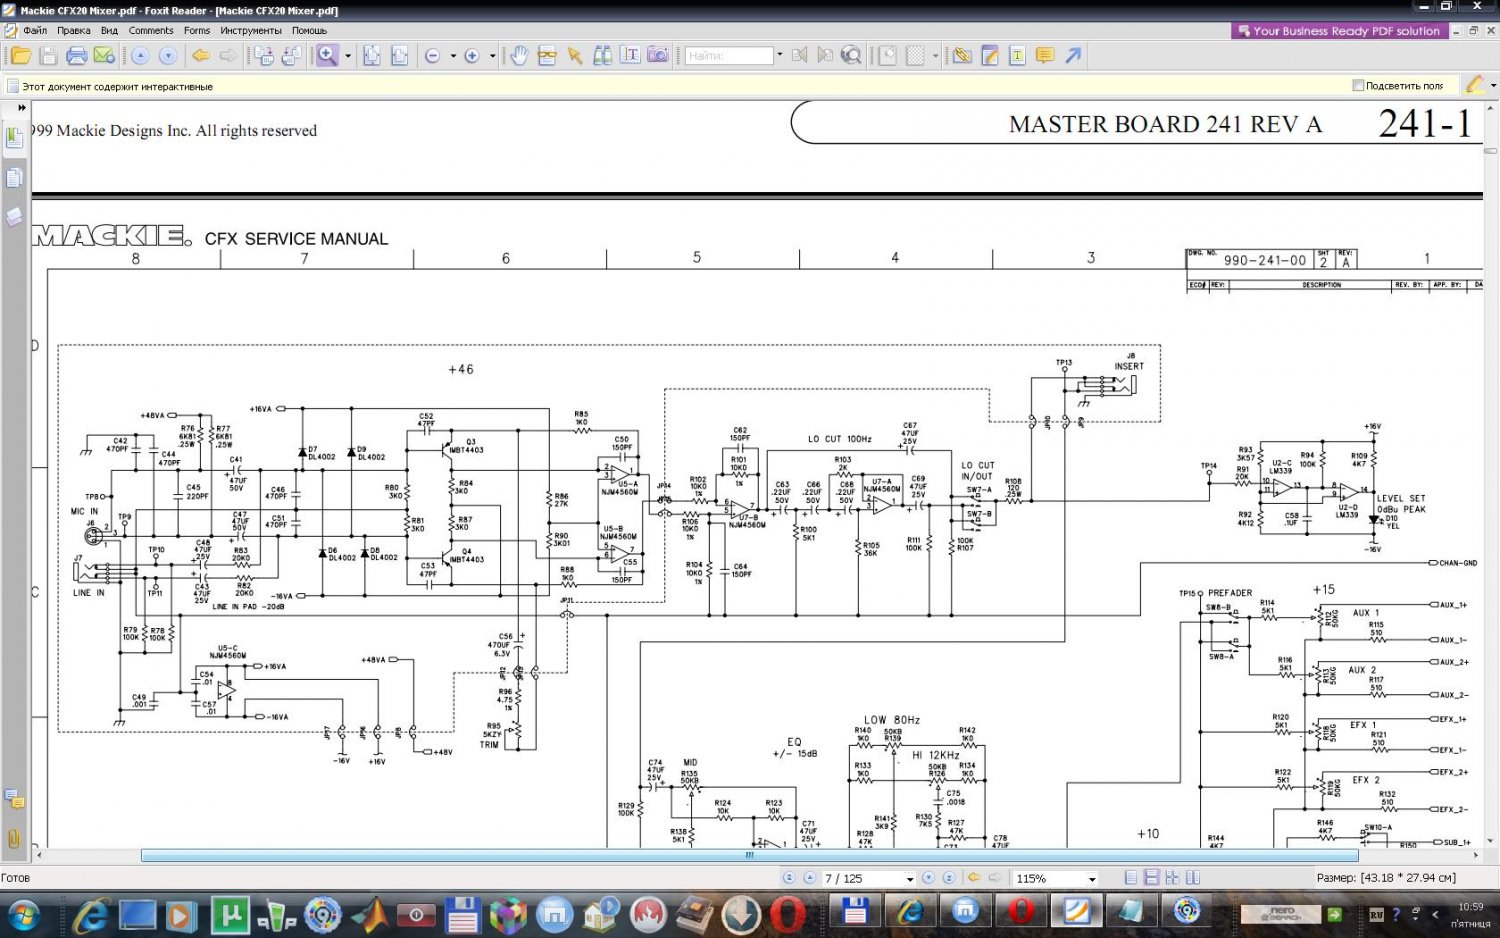Viewport: 1500px width, 938px height.
Task: Open the Инструменты menu
Action: pos(251,30)
